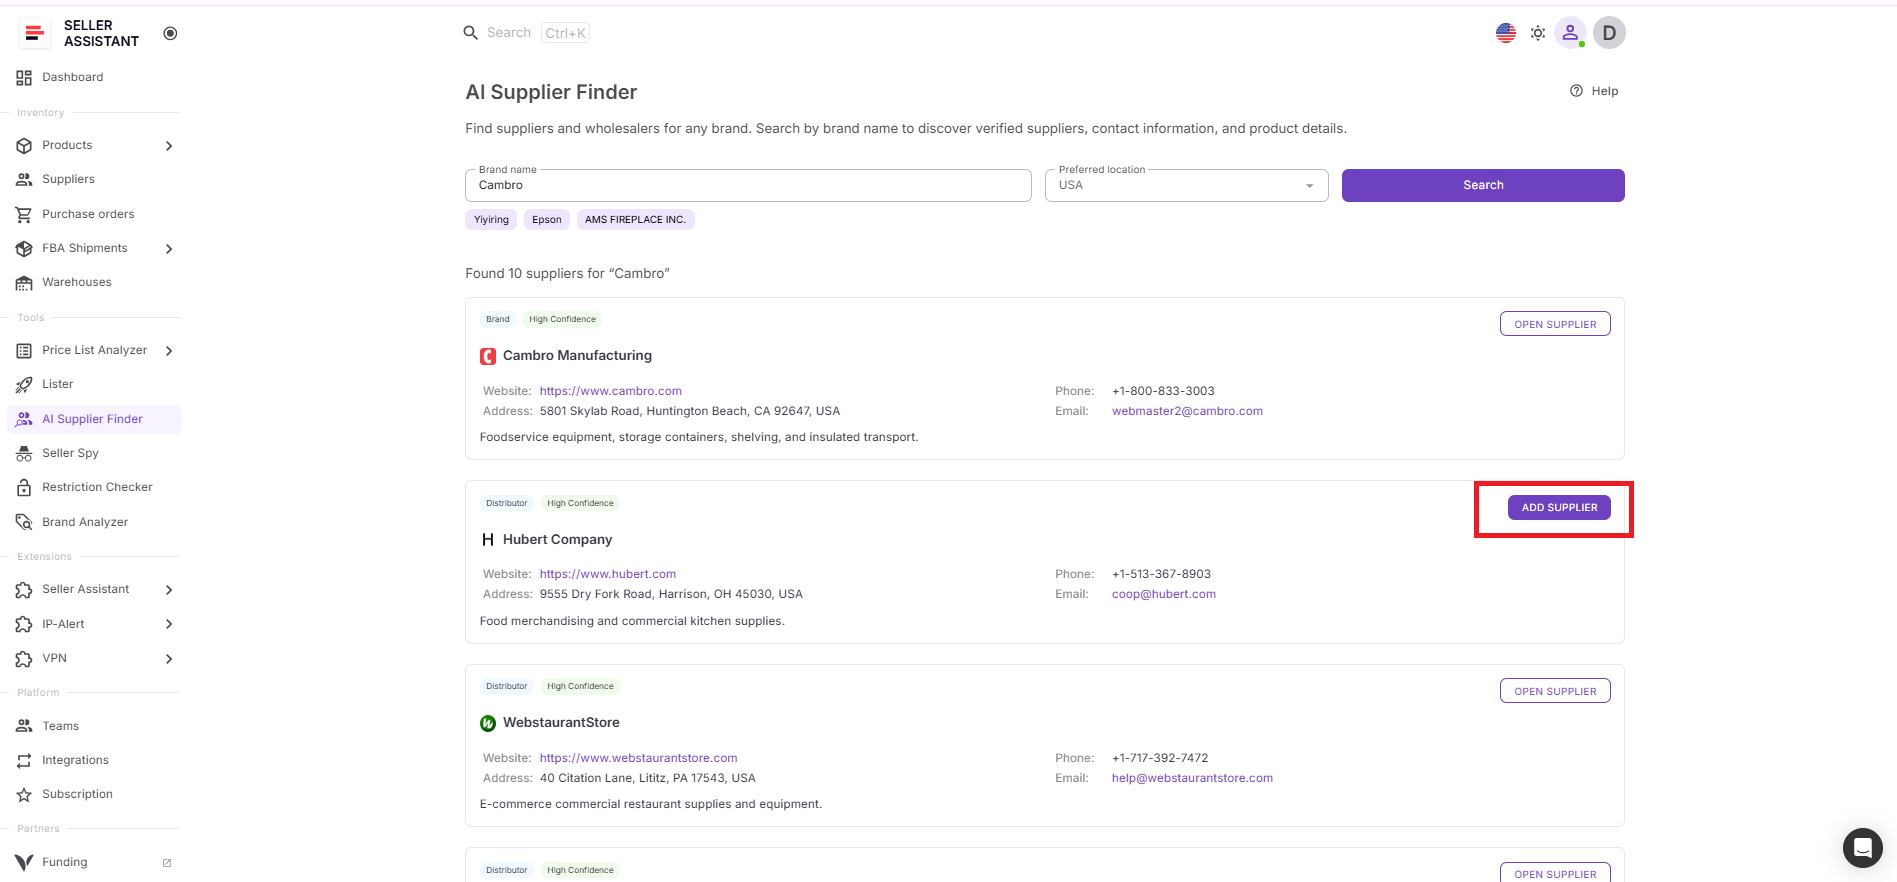Click the Seller Assistant logo icon

pyautogui.click(x=35, y=33)
